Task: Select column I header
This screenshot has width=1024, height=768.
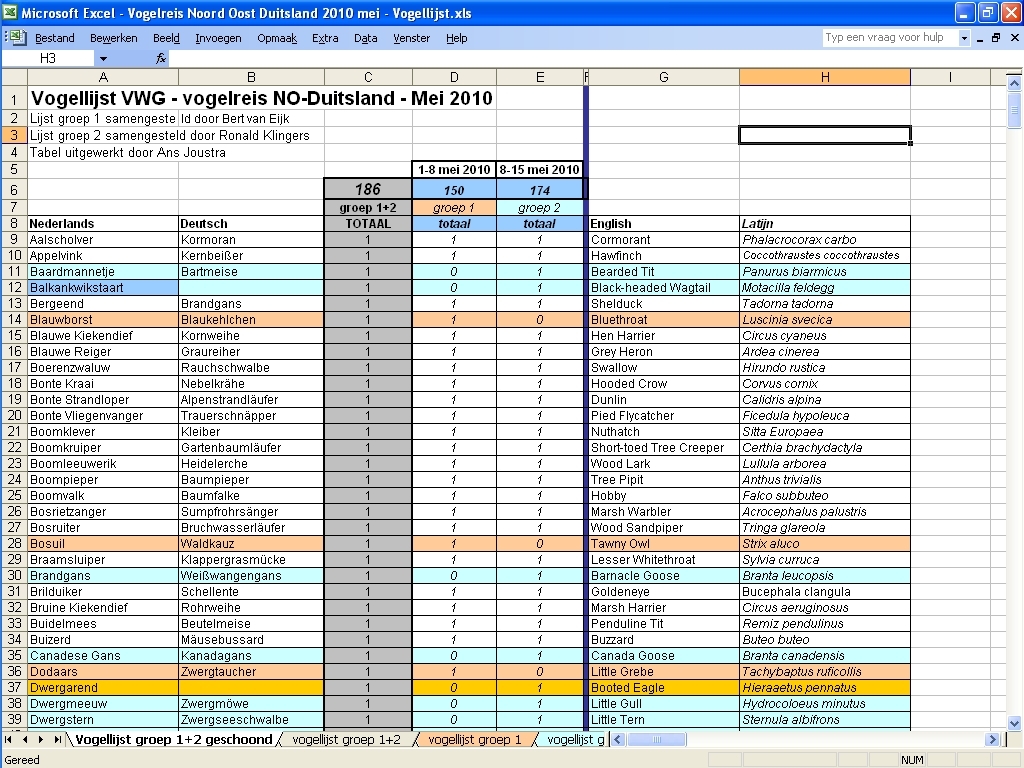Action: [x=950, y=77]
